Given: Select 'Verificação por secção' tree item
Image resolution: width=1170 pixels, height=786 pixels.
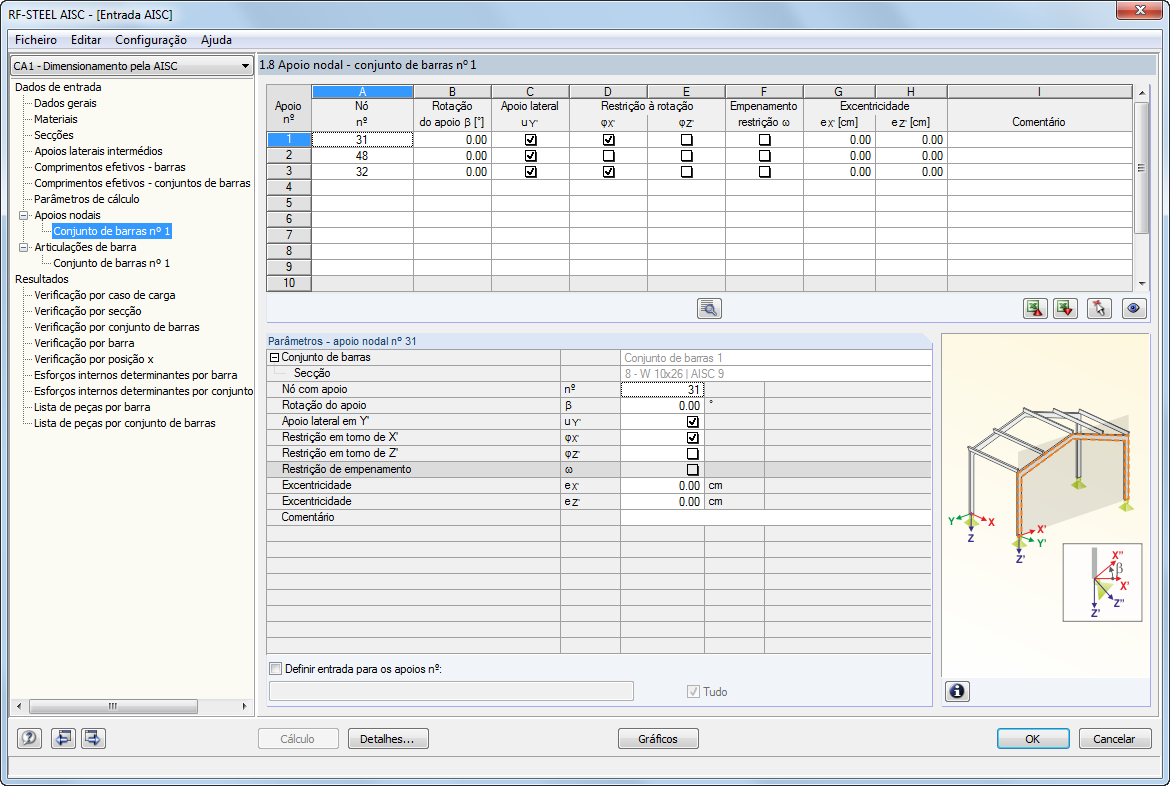Looking at the screenshot, I should tap(87, 311).
